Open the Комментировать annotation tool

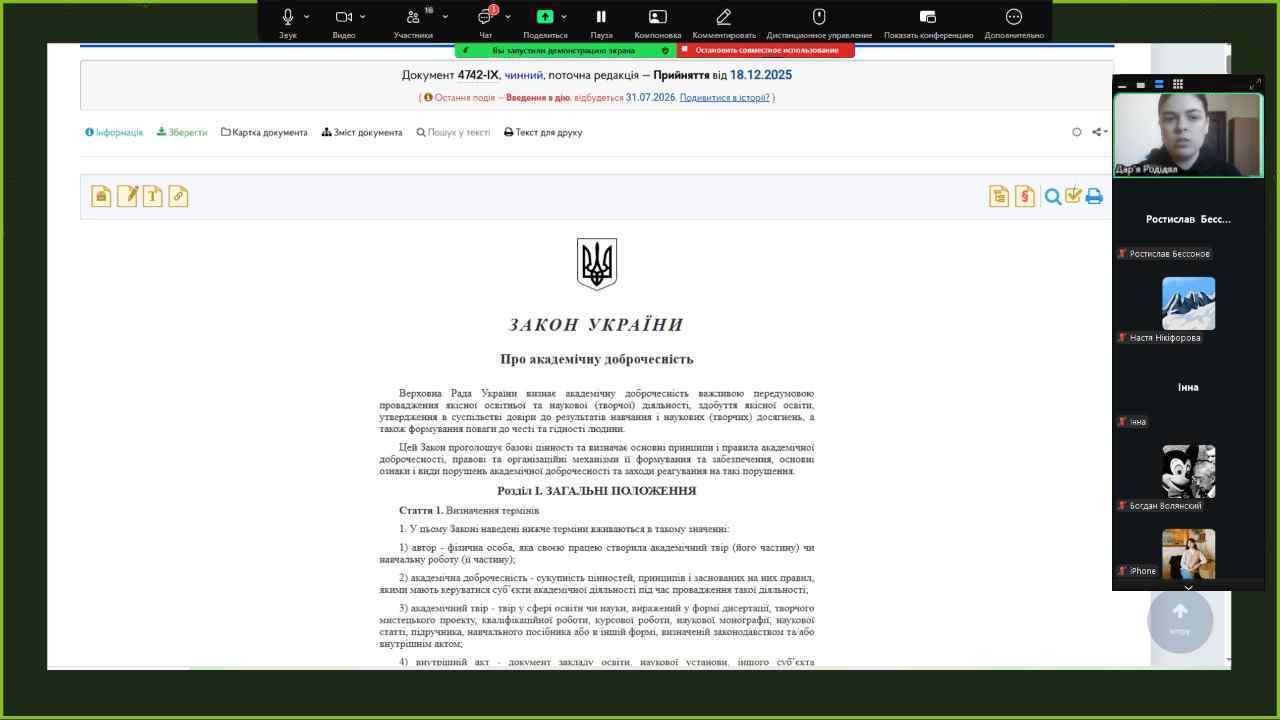click(724, 17)
